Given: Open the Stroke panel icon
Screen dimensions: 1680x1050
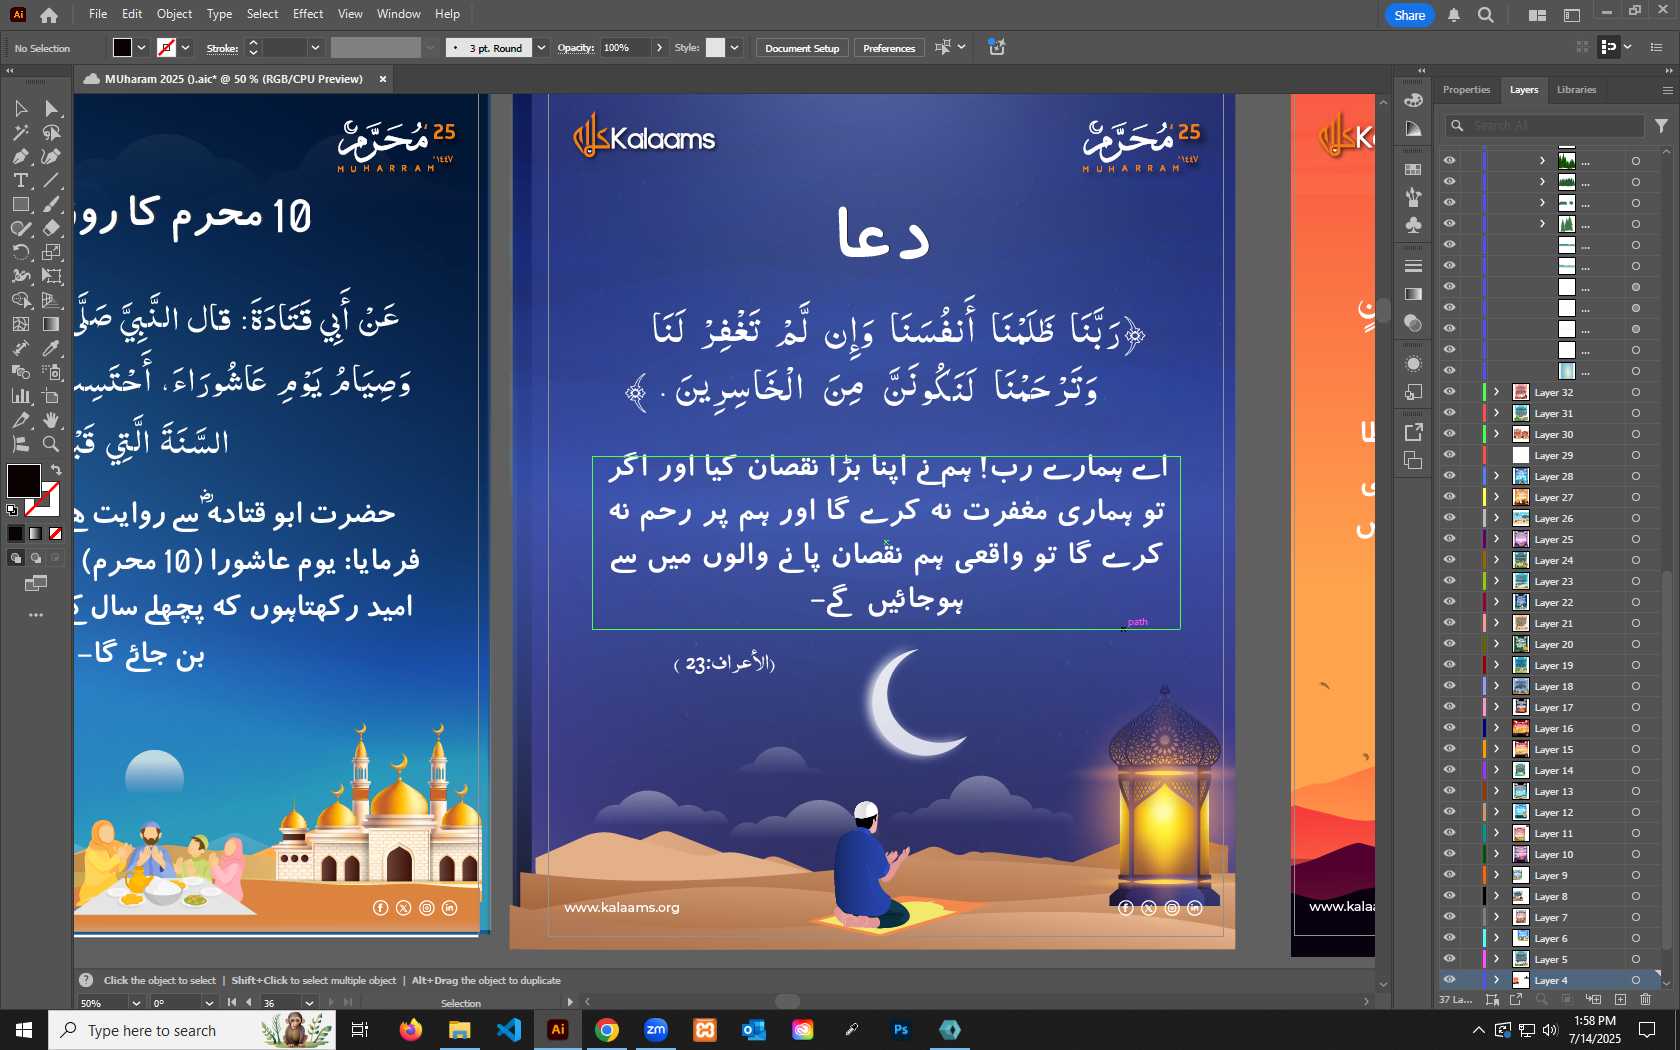Looking at the screenshot, I should pyautogui.click(x=1413, y=266).
